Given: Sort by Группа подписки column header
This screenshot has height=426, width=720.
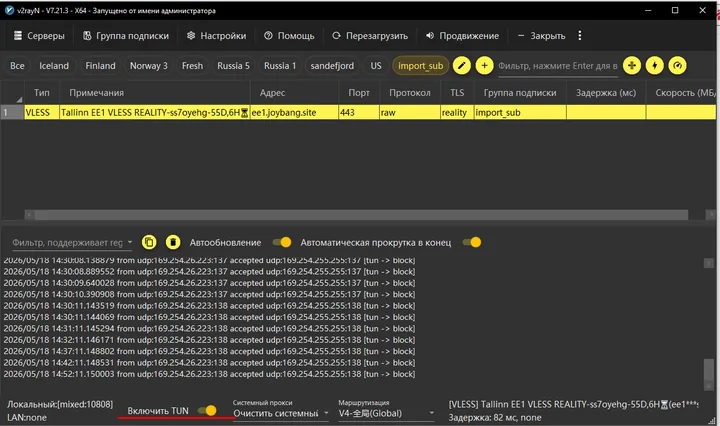Looking at the screenshot, I should click(x=520, y=93).
